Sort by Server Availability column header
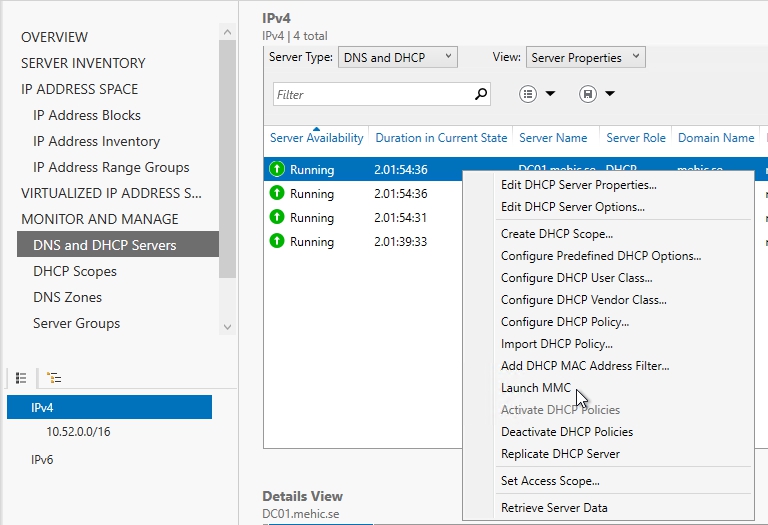The width and height of the screenshot is (768, 525). (316, 138)
